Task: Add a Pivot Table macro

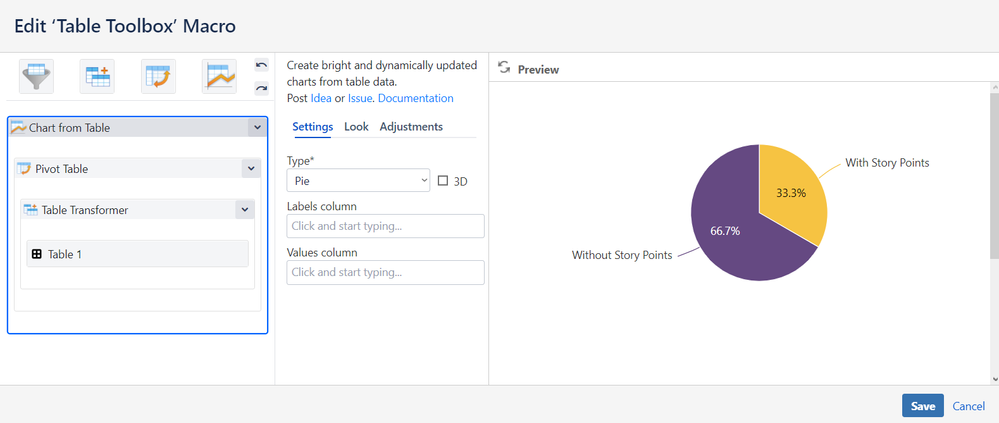Action: [x=158, y=76]
